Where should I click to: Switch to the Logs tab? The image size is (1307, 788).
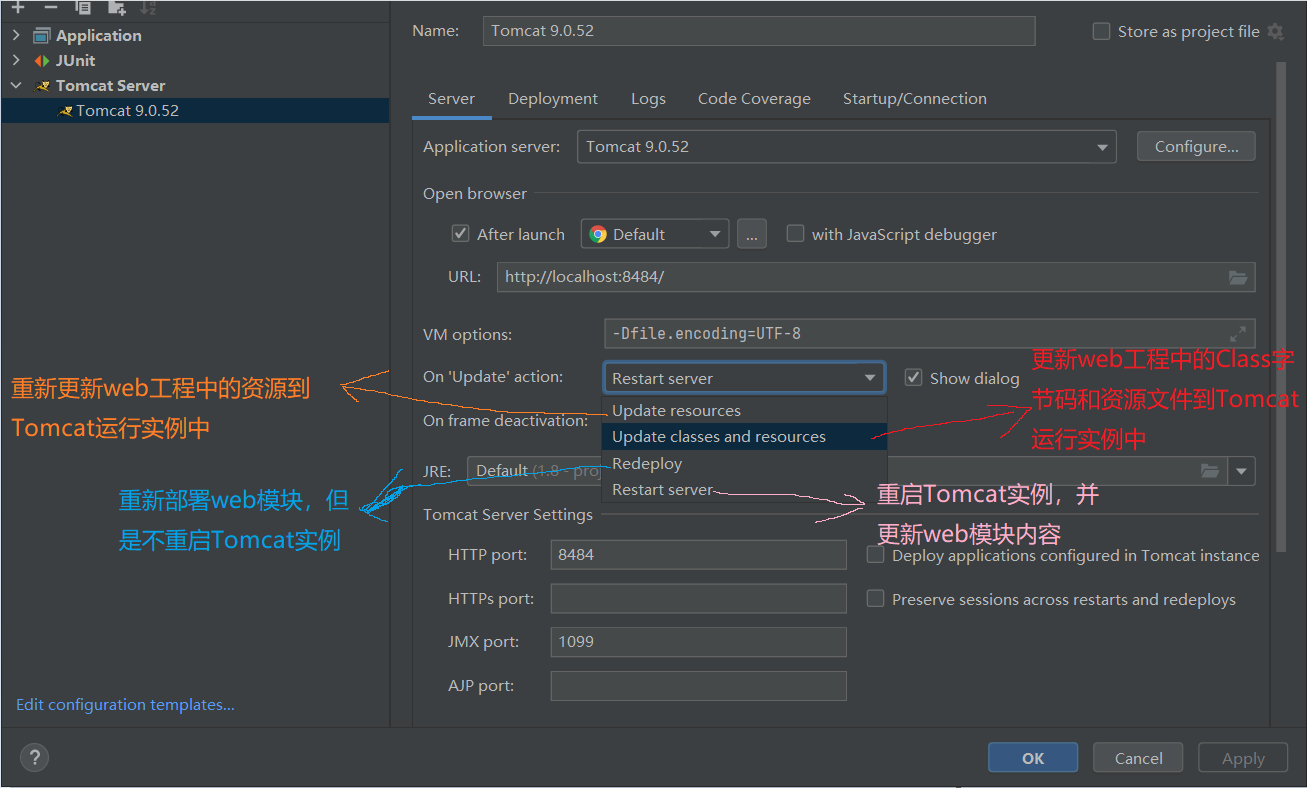tap(648, 99)
